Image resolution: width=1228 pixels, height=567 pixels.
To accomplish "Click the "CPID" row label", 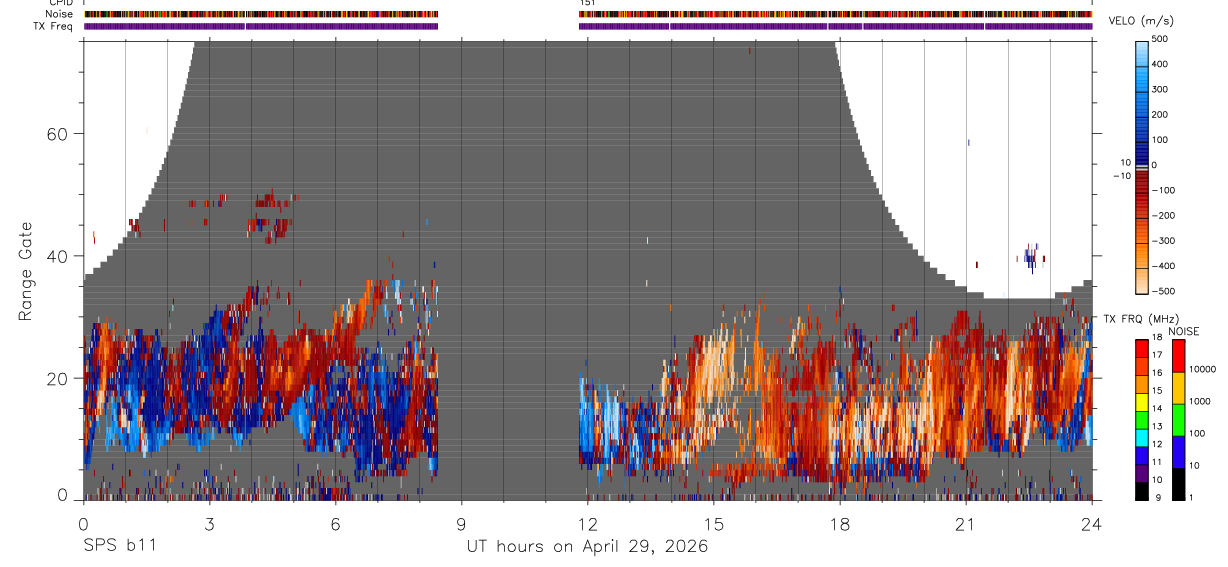I will click(x=59, y=3).
